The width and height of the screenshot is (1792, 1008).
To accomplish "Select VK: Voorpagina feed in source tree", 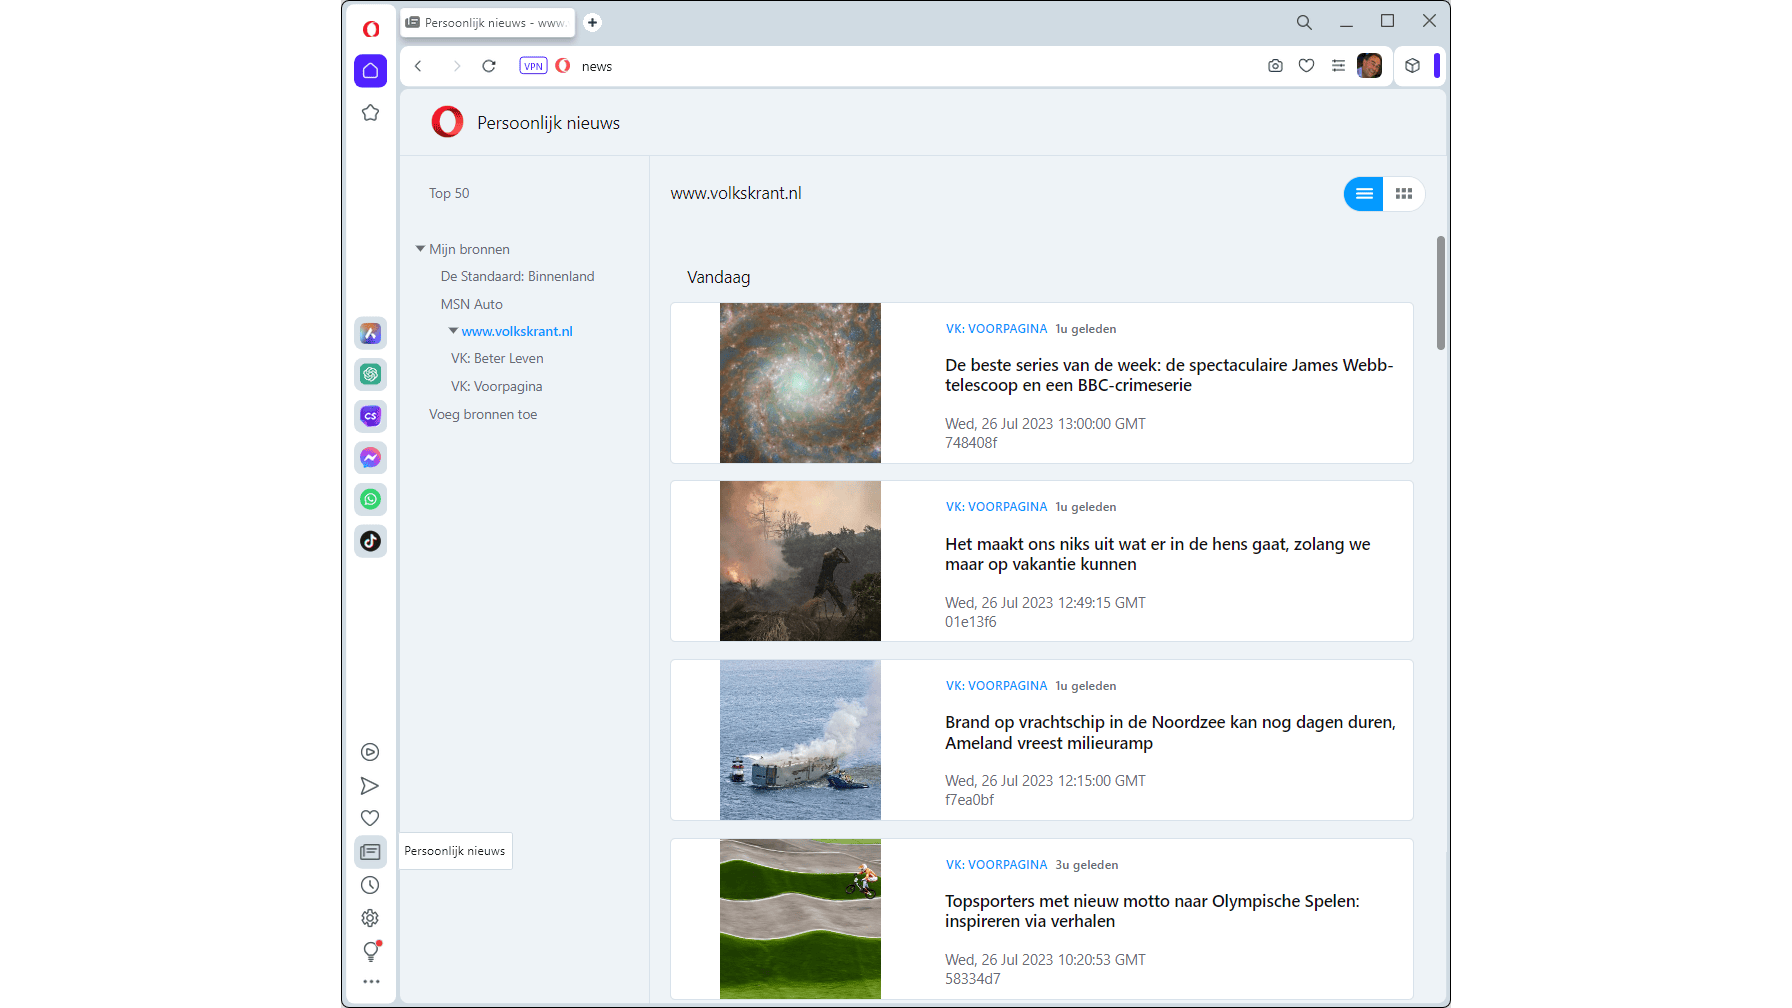I will (x=497, y=387).
